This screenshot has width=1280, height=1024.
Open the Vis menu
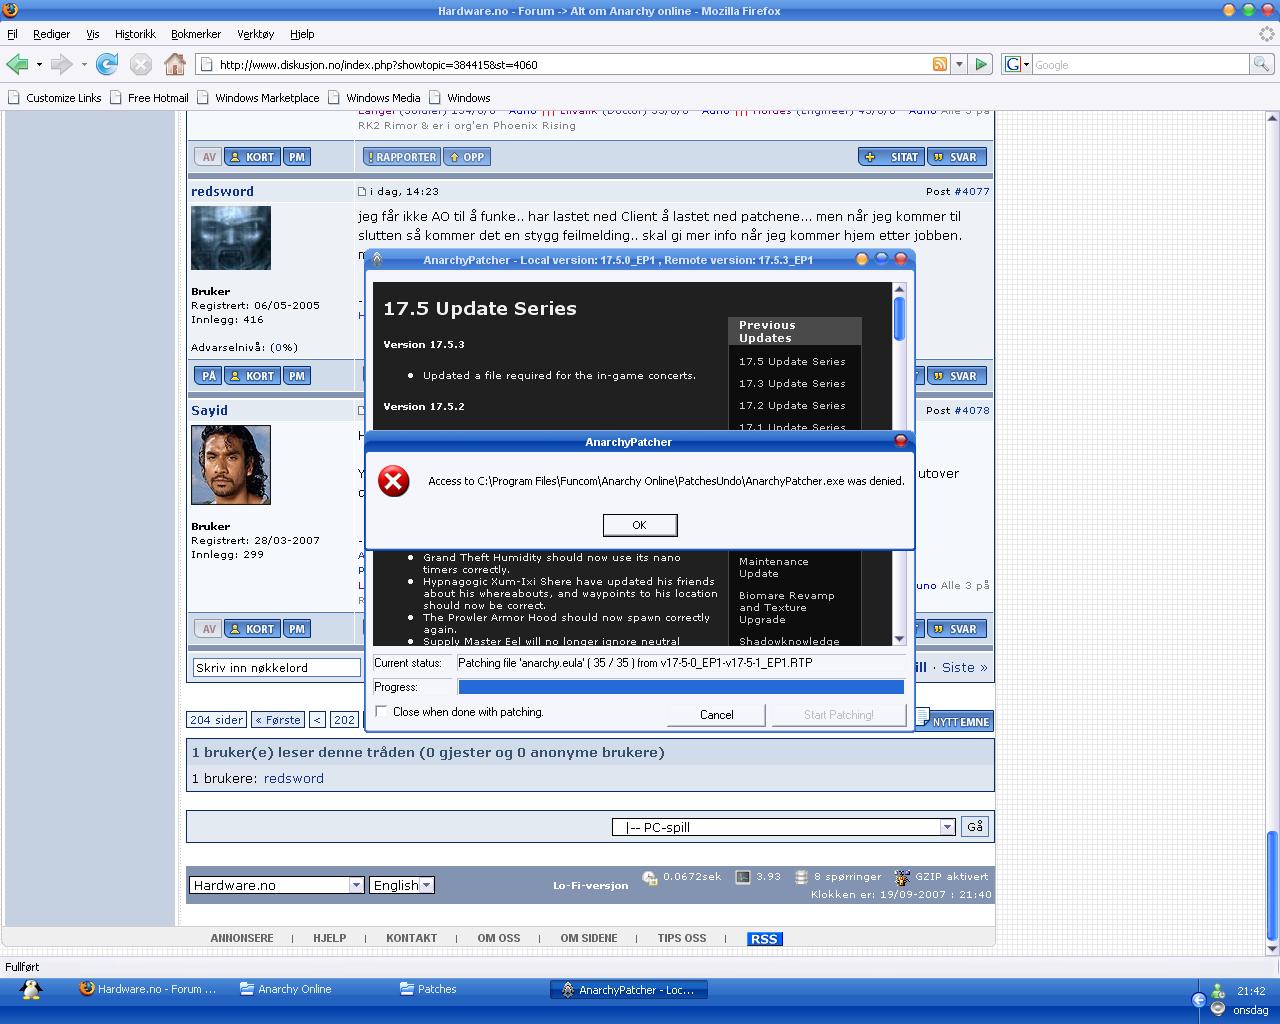click(x=92, y=34)
